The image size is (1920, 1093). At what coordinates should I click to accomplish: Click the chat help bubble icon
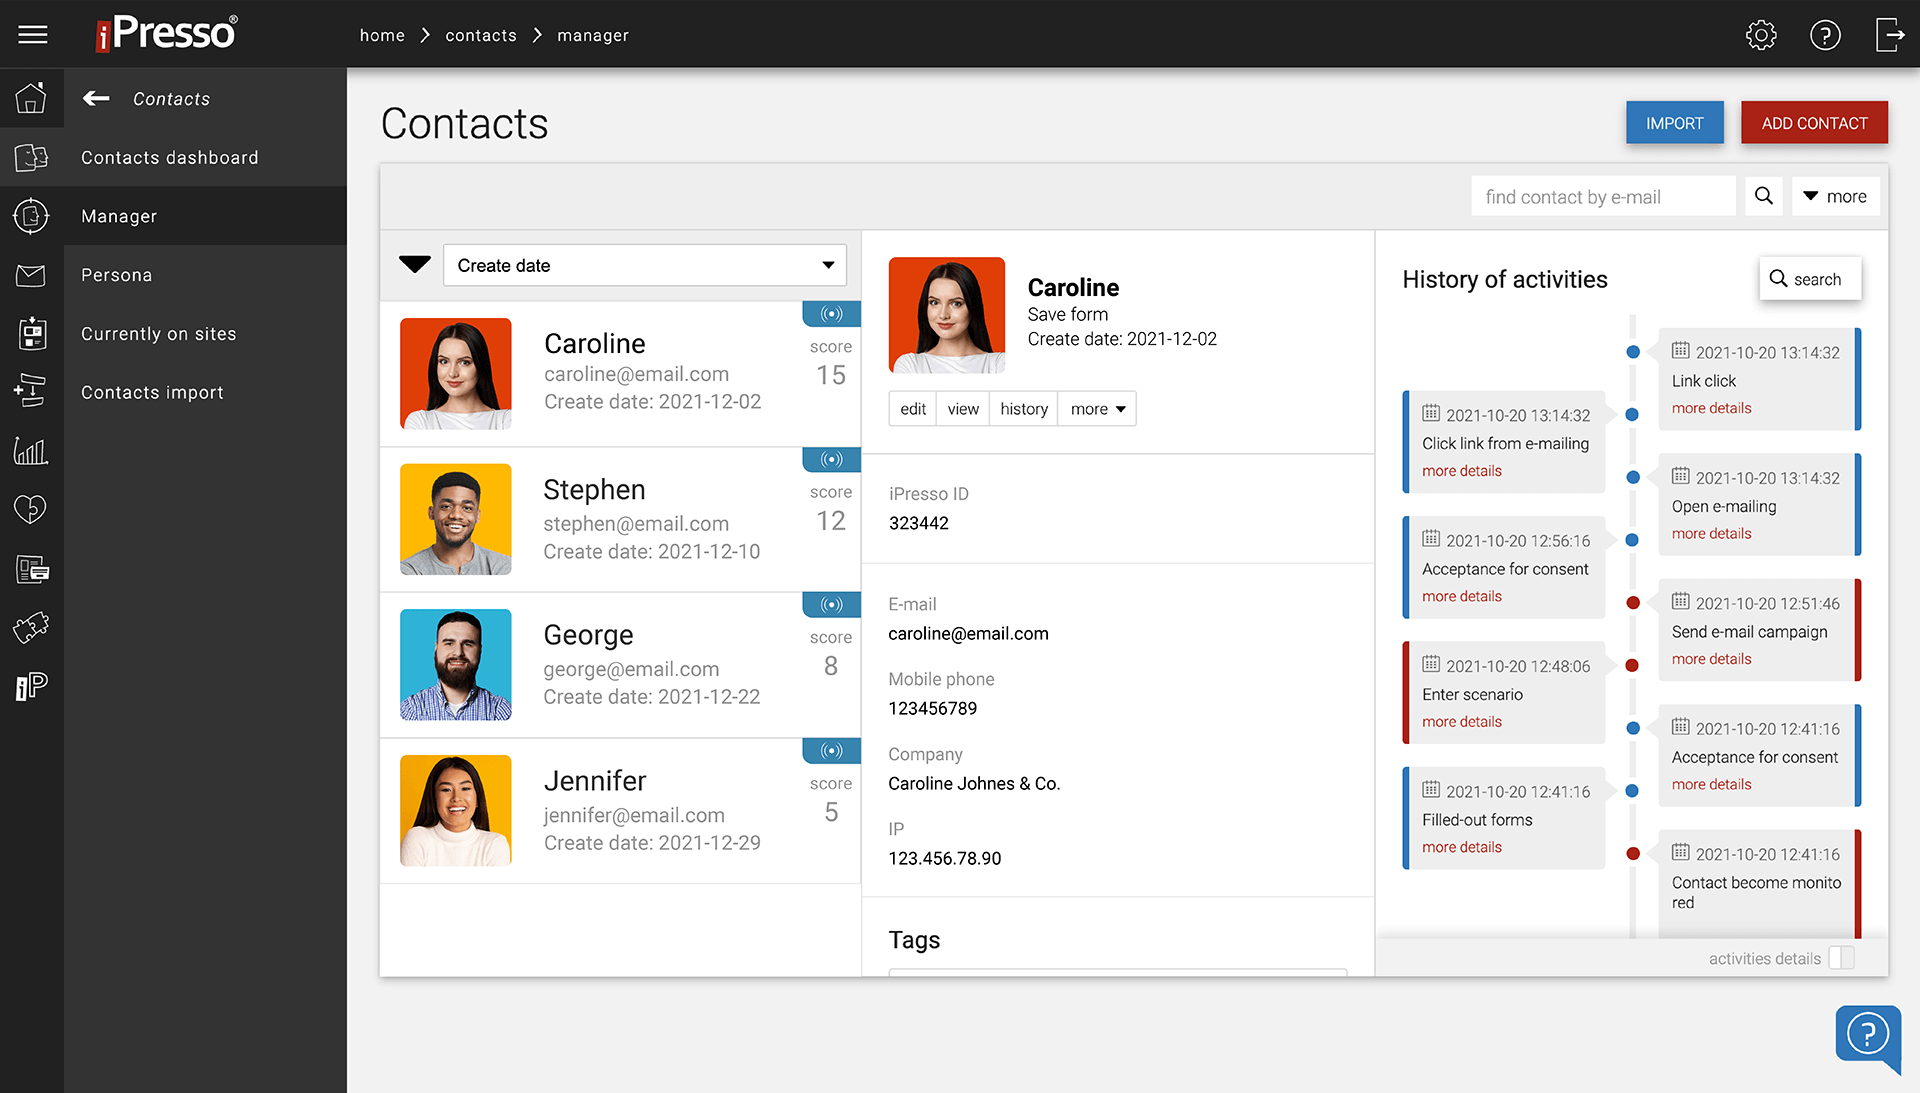tap(1867, 1035)
